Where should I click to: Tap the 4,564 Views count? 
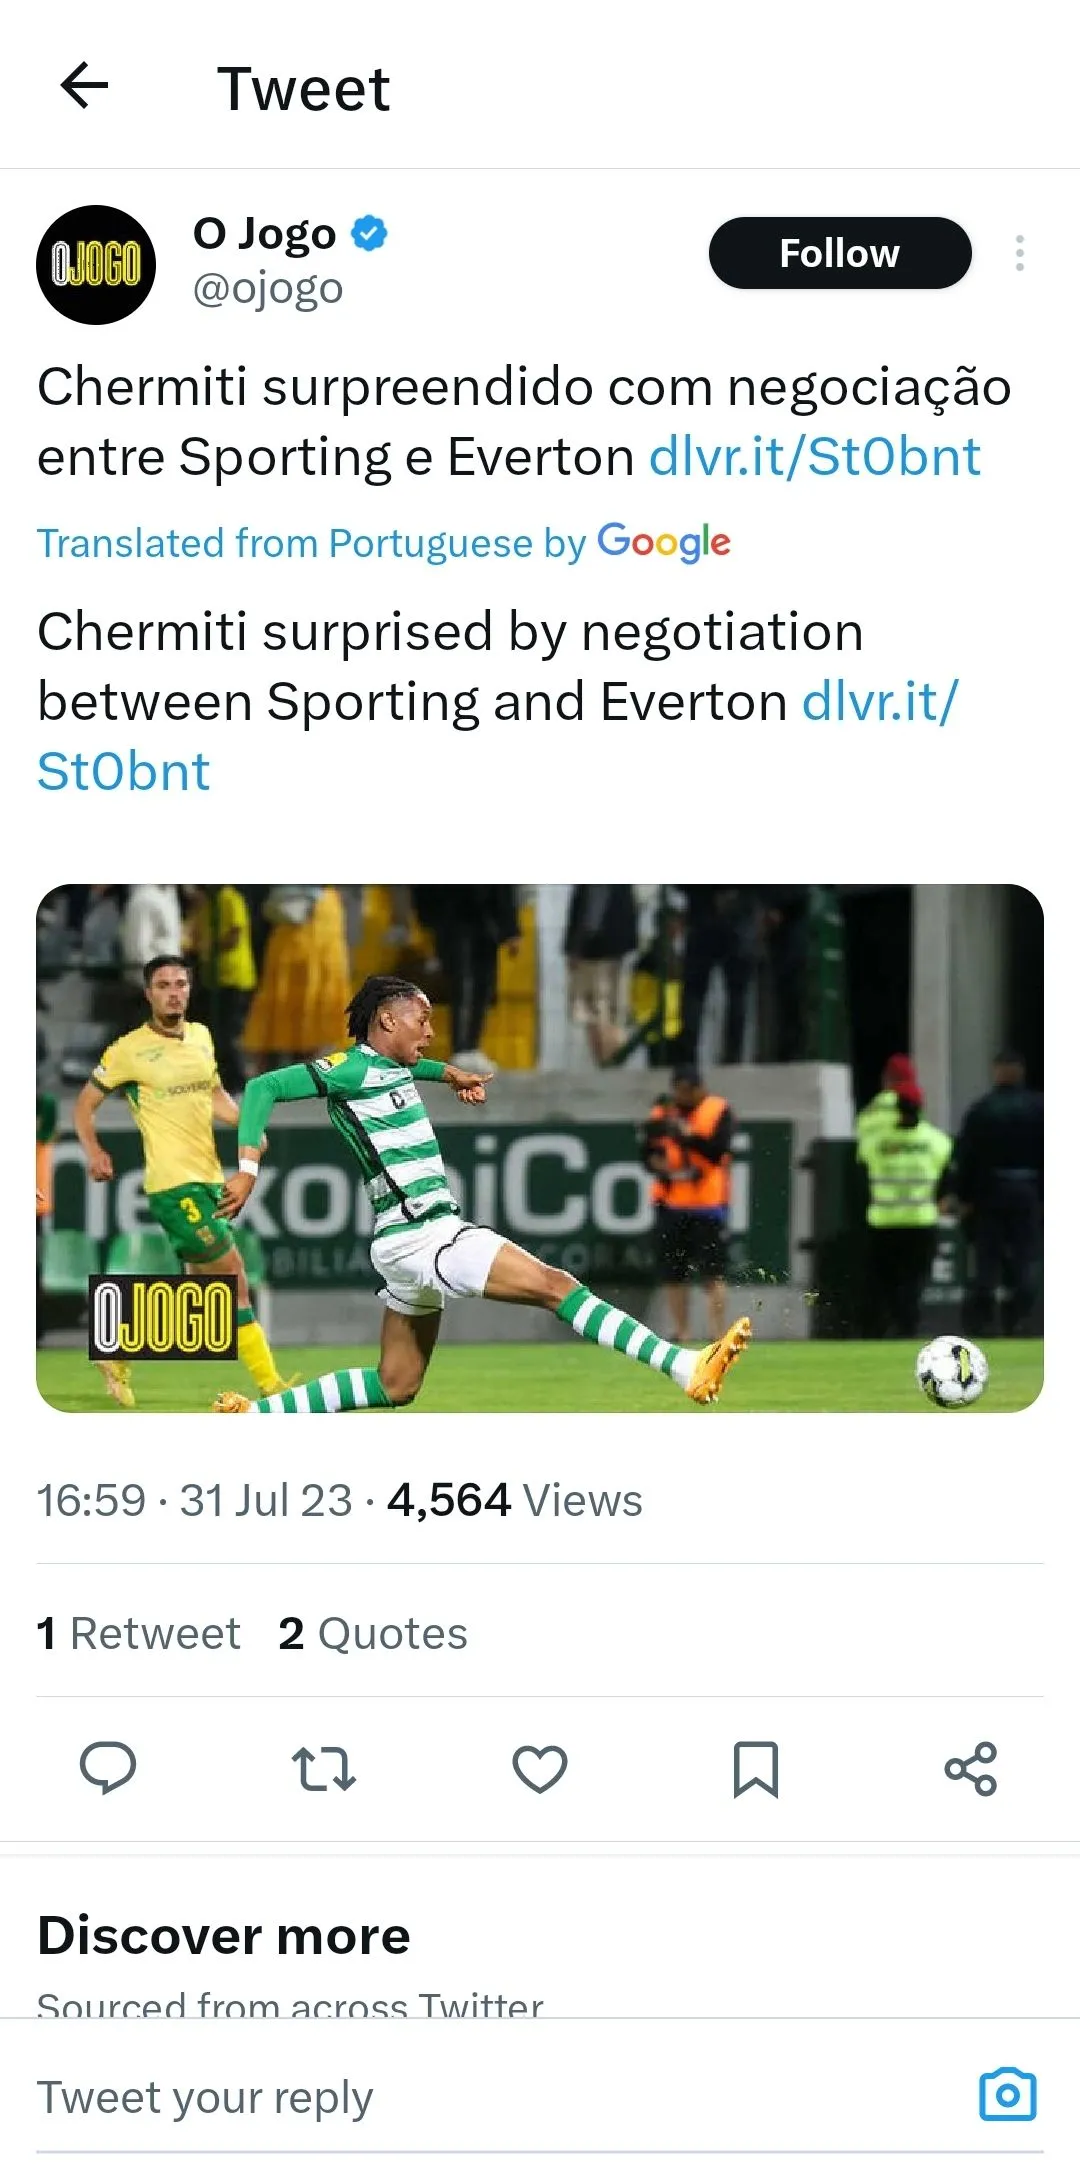[514, 1500]
